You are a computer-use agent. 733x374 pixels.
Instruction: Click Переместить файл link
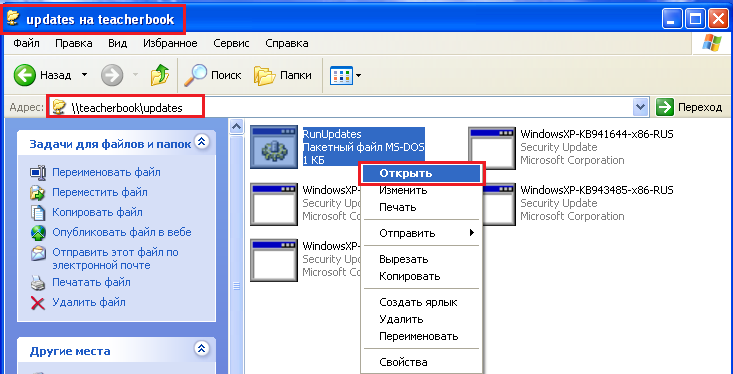[100, 192]
